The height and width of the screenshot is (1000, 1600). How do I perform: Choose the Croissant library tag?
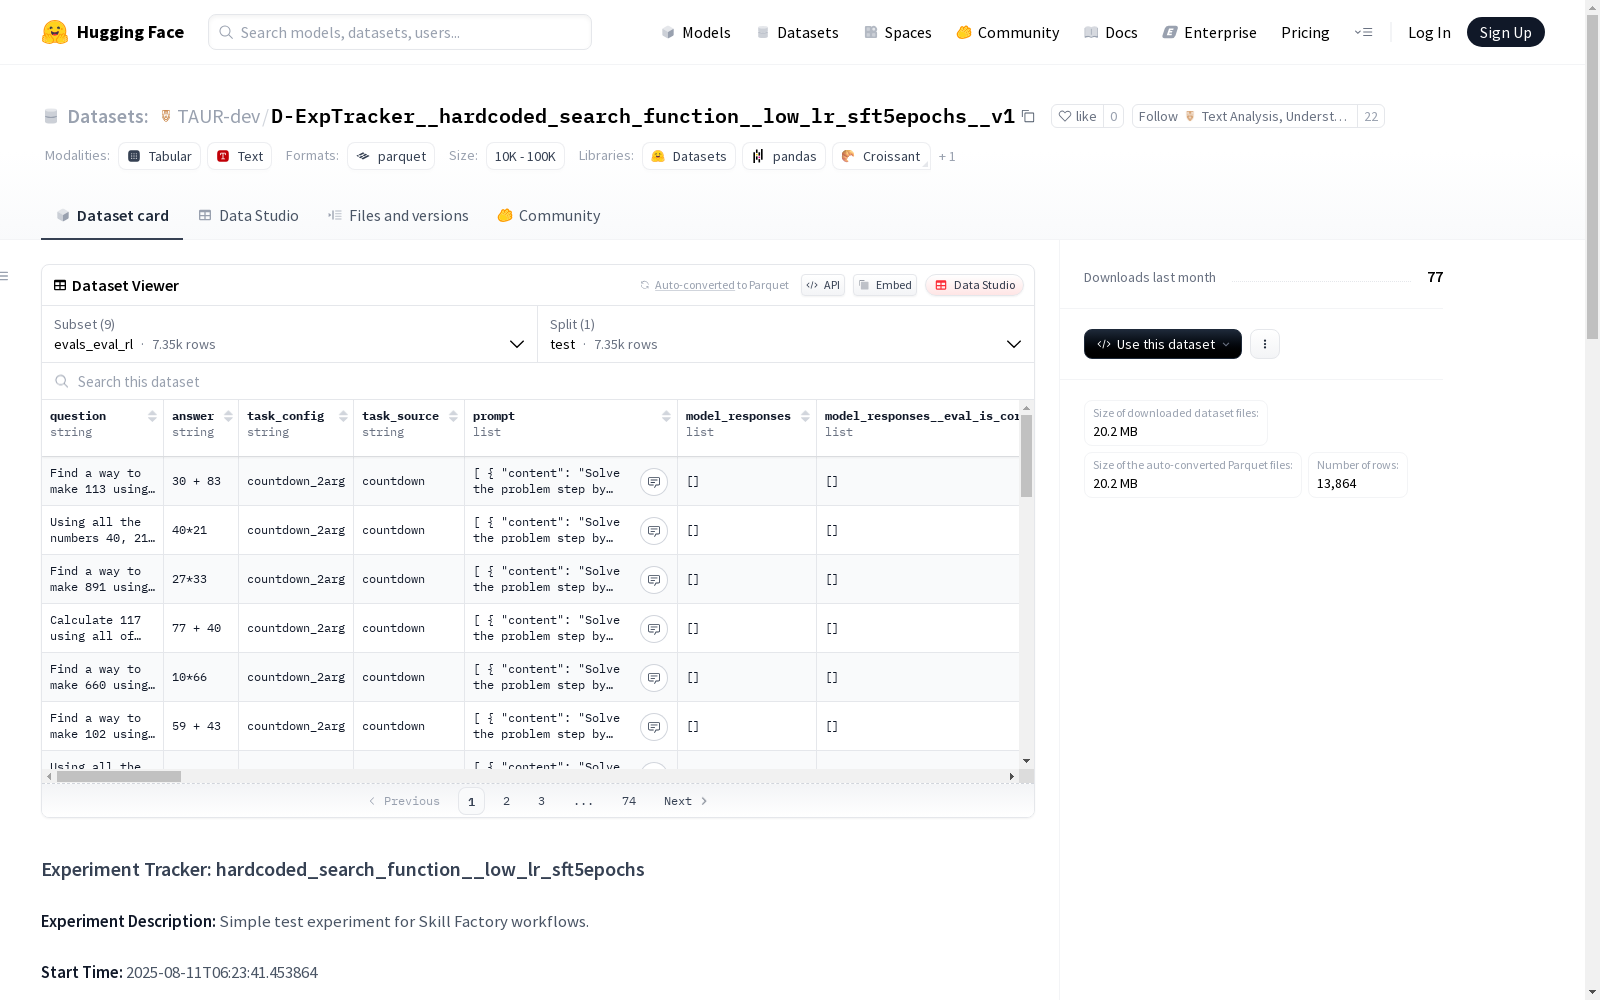pyautogui.click(x=881, y=156)
